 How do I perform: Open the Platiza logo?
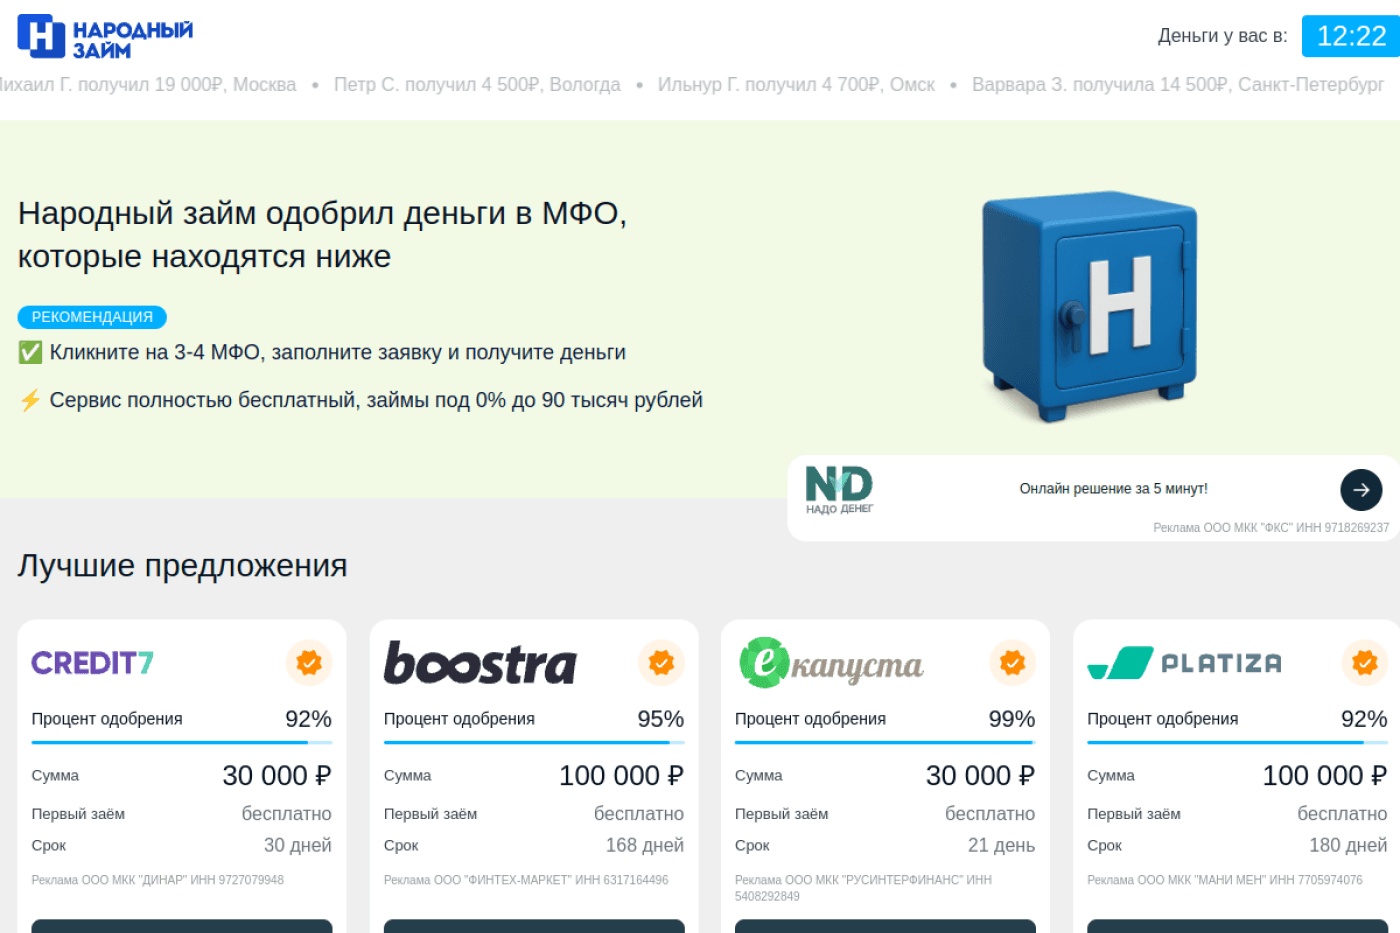pyautogui.click(x=1184, y=663)
